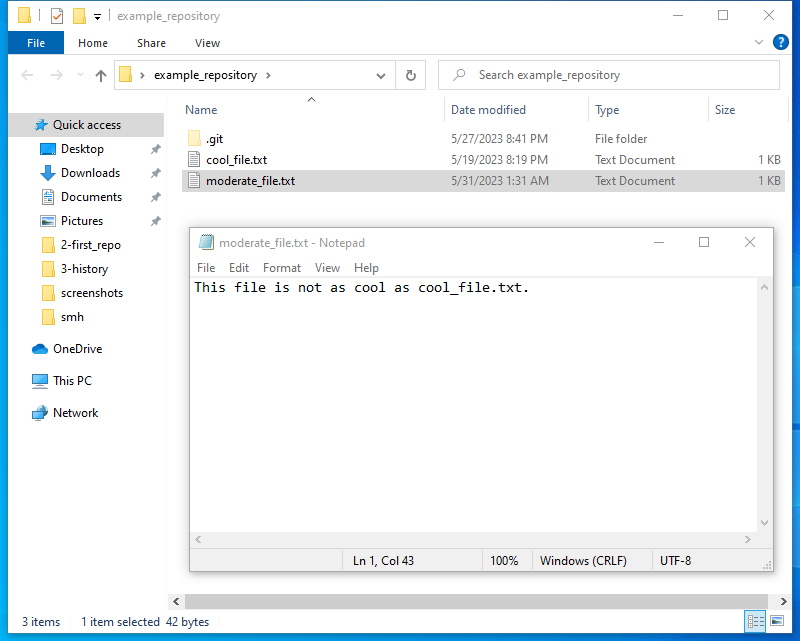800x641 pixels.
Task: Click the folder icon in the address bar
Action: click(126, 75)
